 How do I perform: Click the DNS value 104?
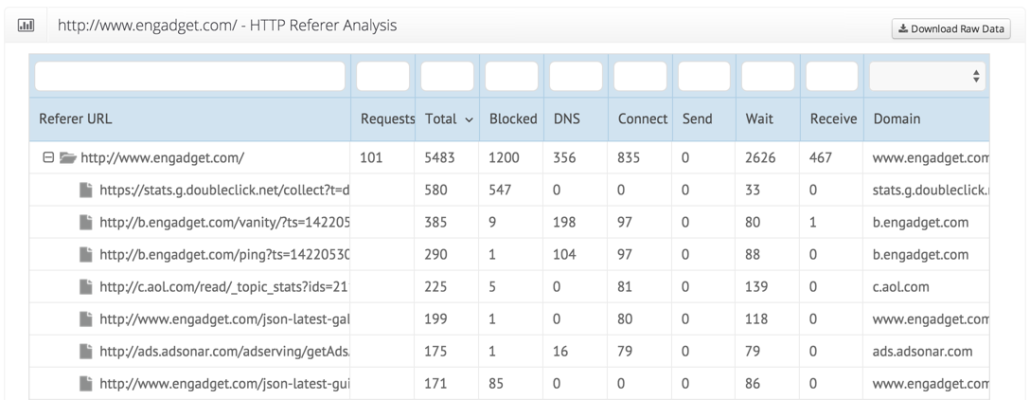coord(564,255)
